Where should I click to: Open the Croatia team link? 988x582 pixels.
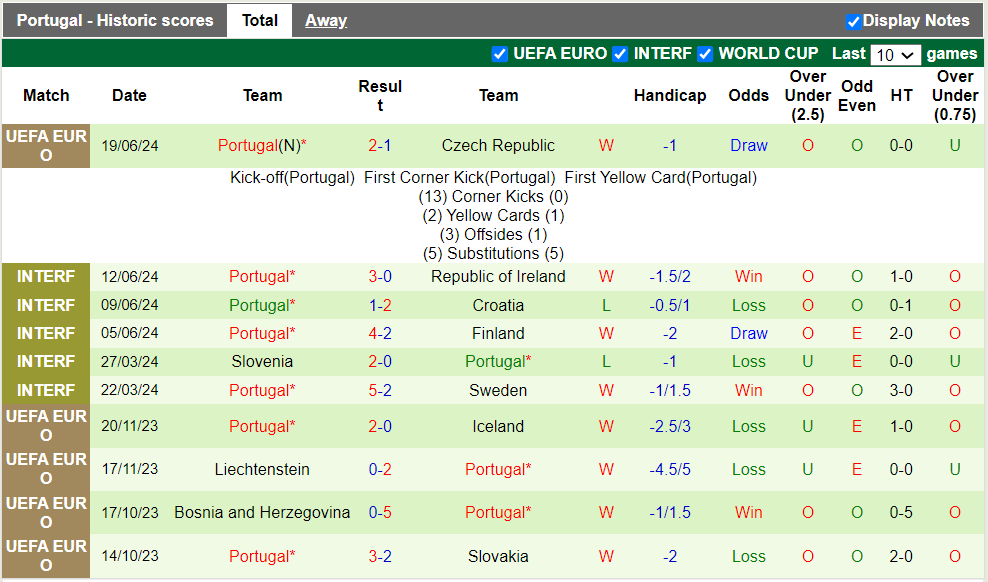(498, 306)
